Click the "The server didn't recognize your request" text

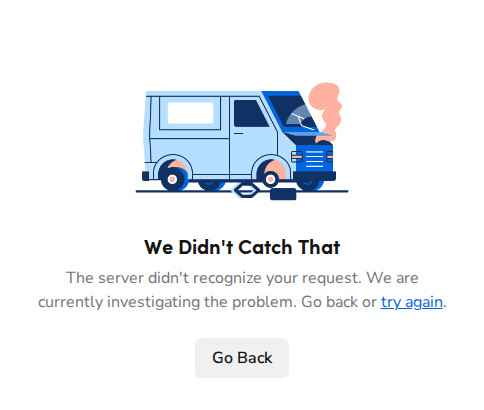click(214, 278)
